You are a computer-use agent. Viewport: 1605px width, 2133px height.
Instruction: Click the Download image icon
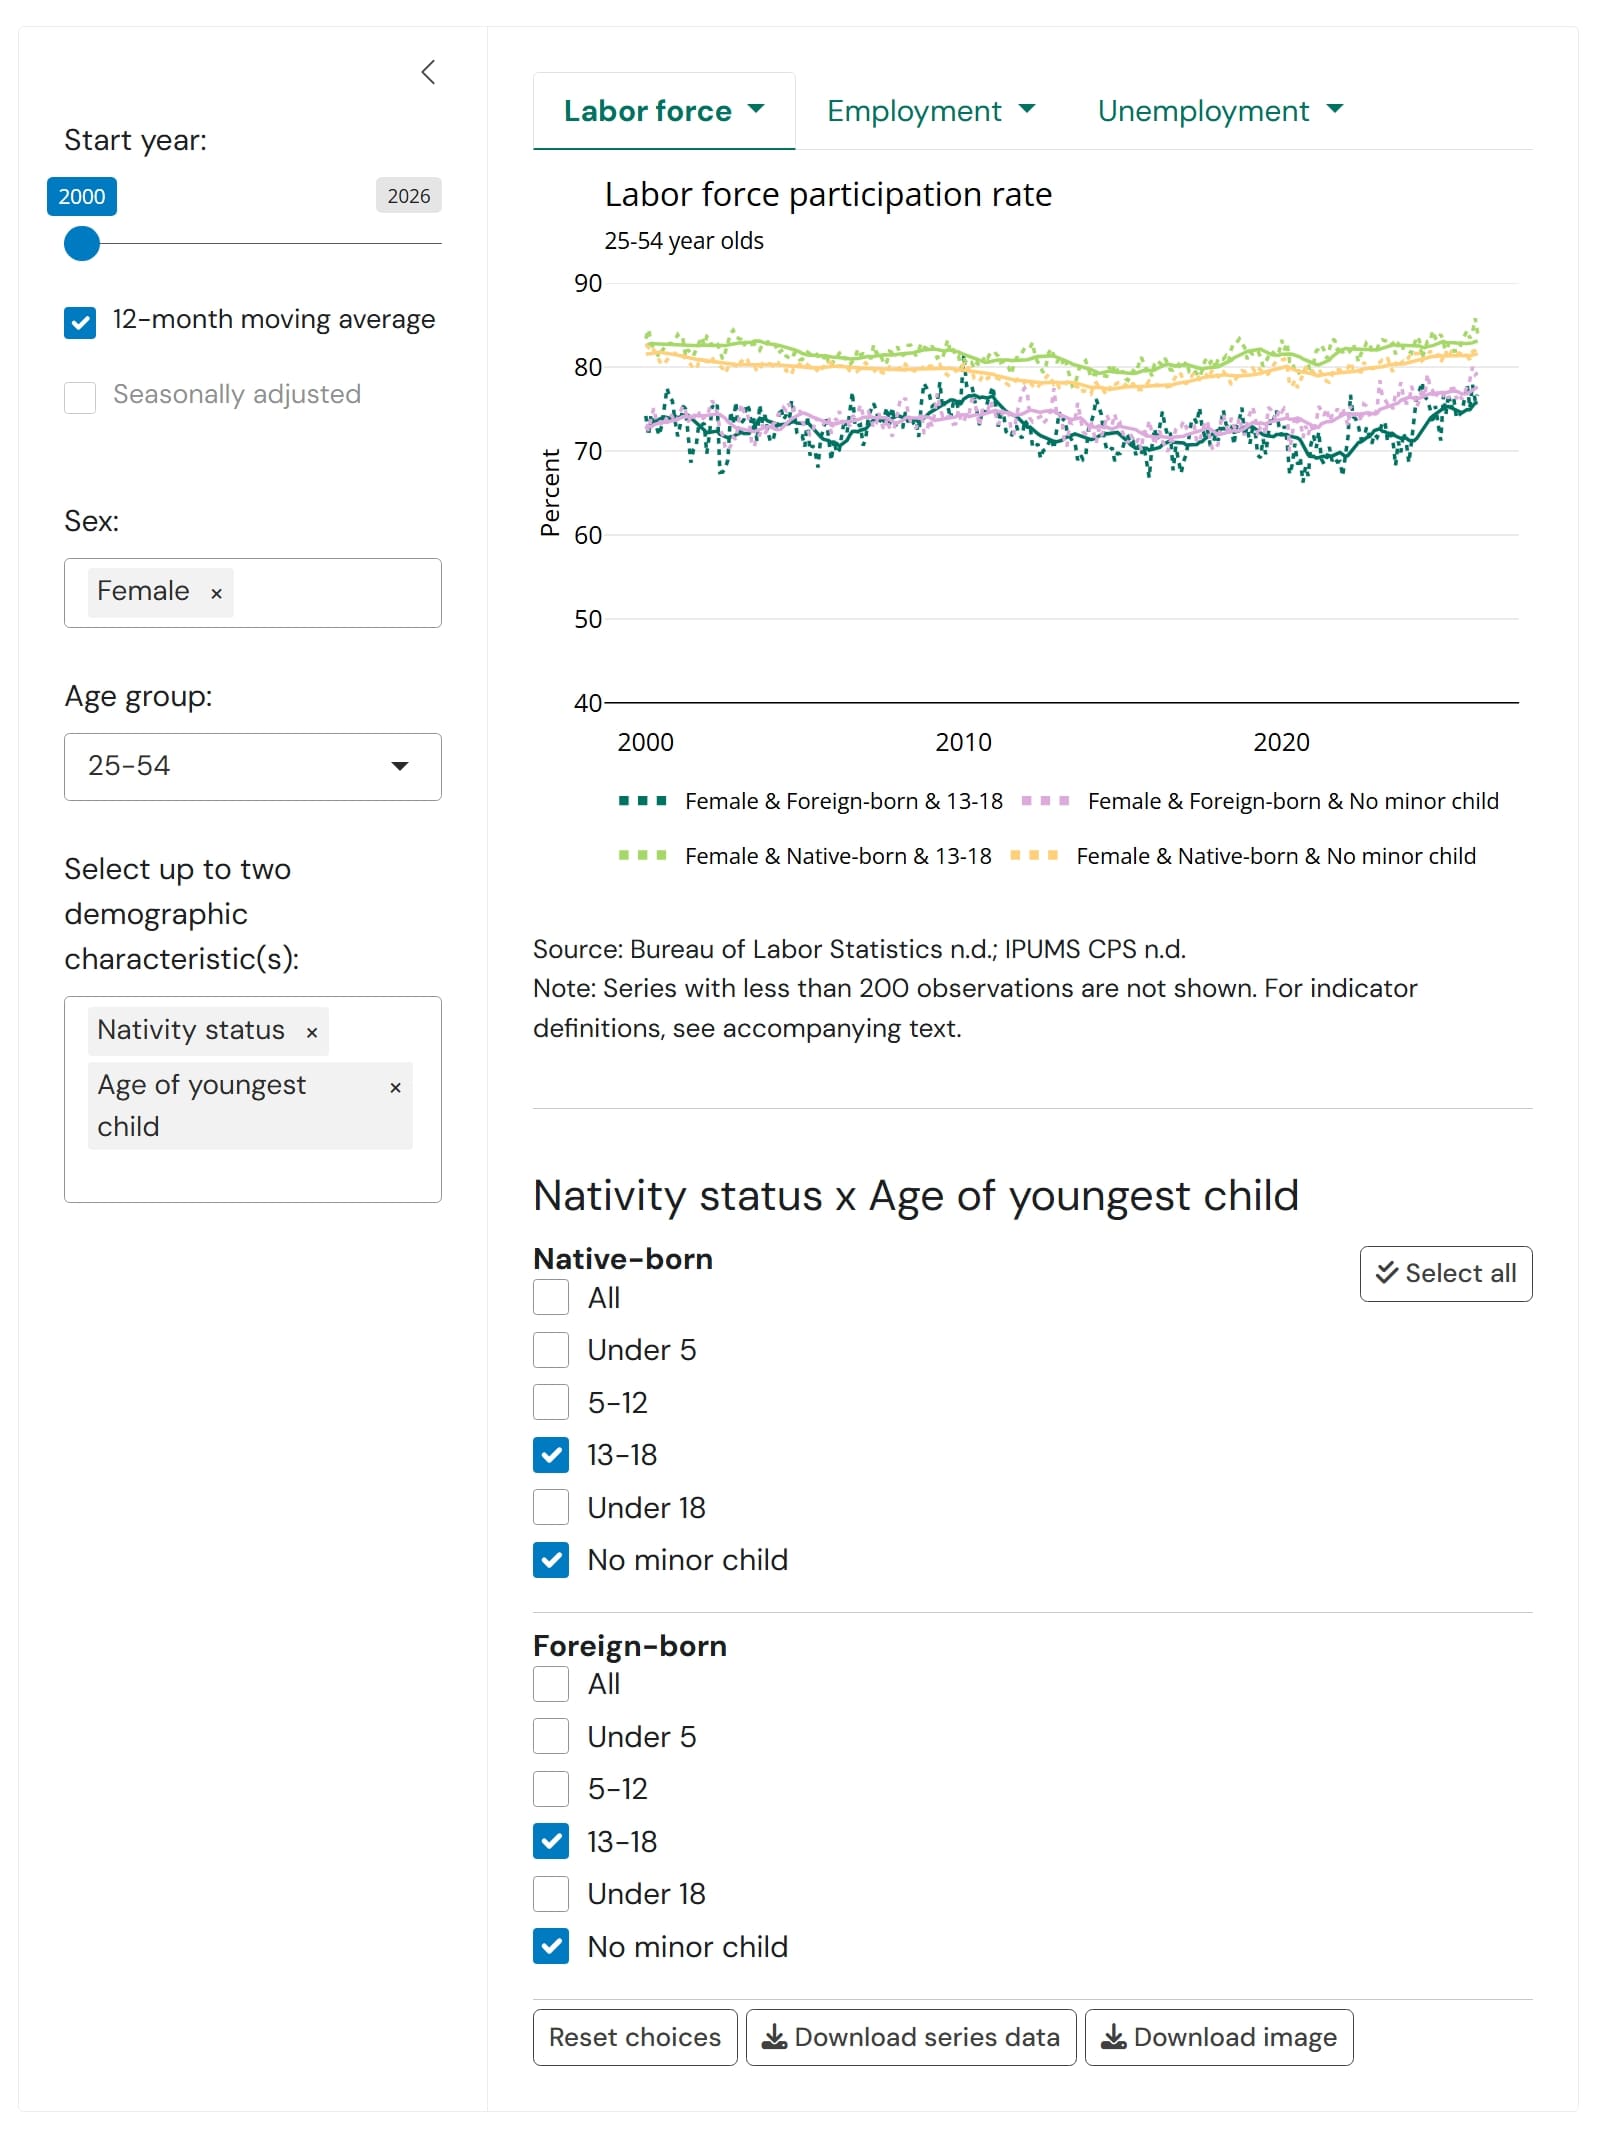click(x=1112, y=2037)
